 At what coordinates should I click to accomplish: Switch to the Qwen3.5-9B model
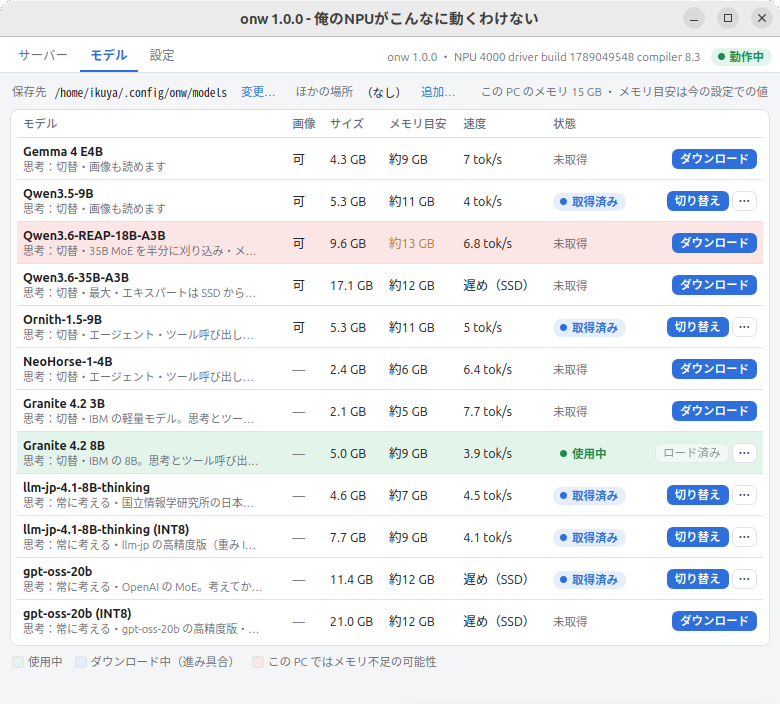[x=697, y=201]
